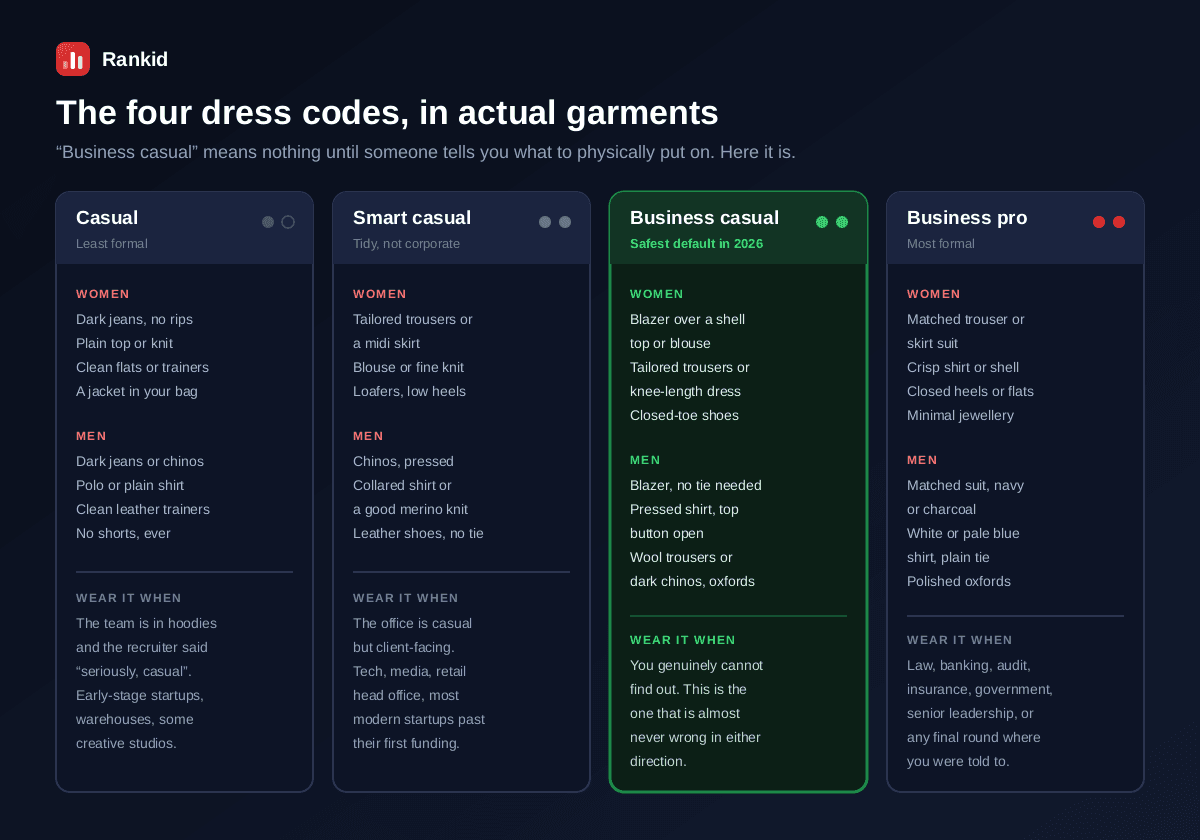1200x840 pixels.
Task: Click 'Matched suit, navy' line
Action: click(x=965, y=486)
